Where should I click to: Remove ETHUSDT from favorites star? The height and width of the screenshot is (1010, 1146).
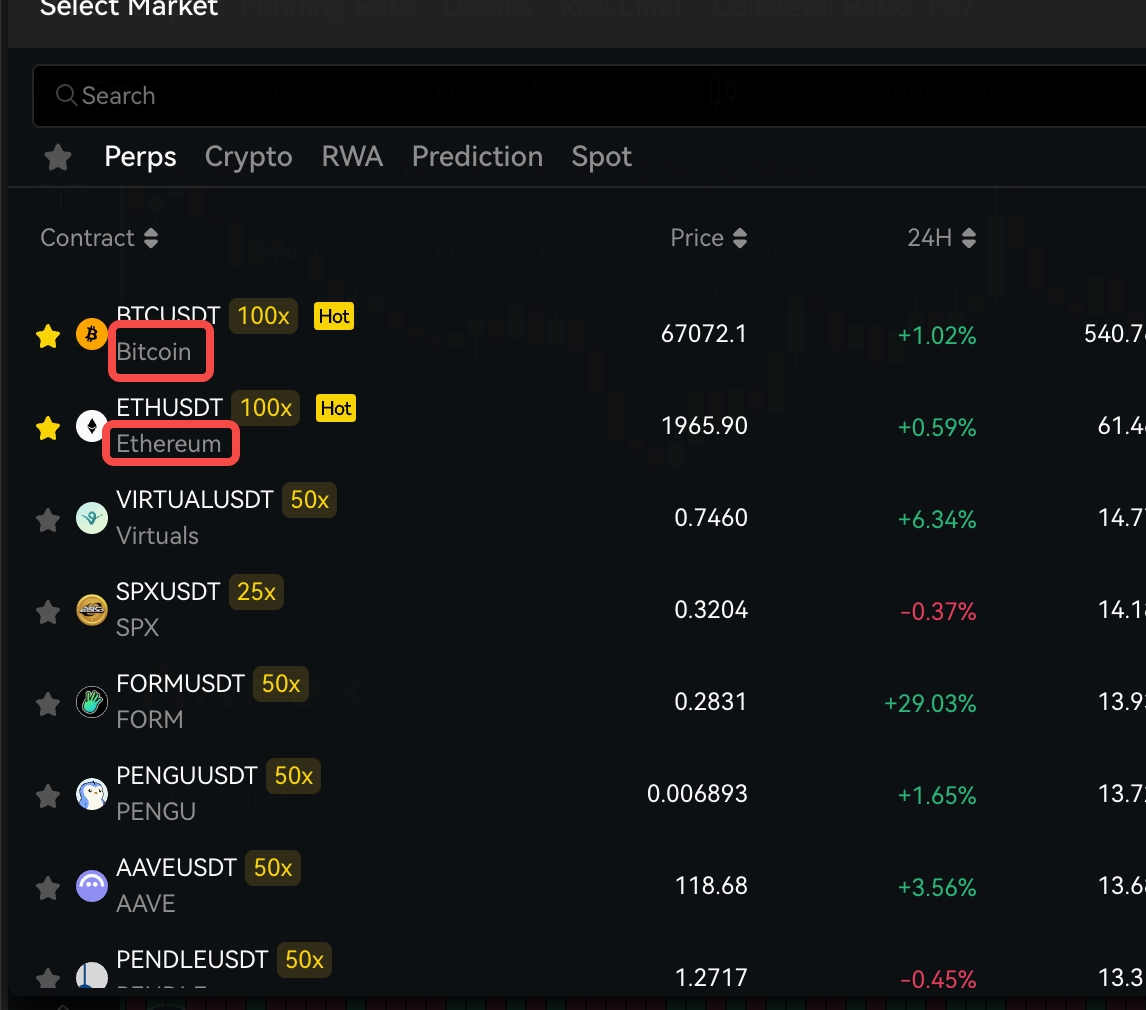(48, 428)
